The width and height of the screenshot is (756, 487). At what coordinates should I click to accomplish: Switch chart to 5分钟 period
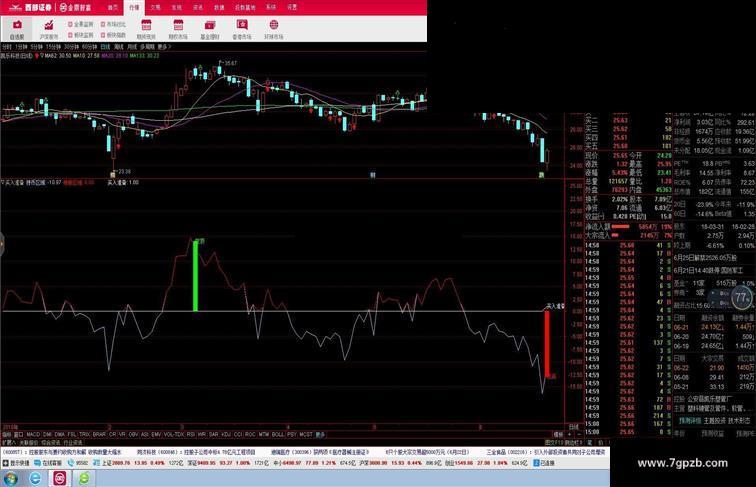tap(36, 47)
